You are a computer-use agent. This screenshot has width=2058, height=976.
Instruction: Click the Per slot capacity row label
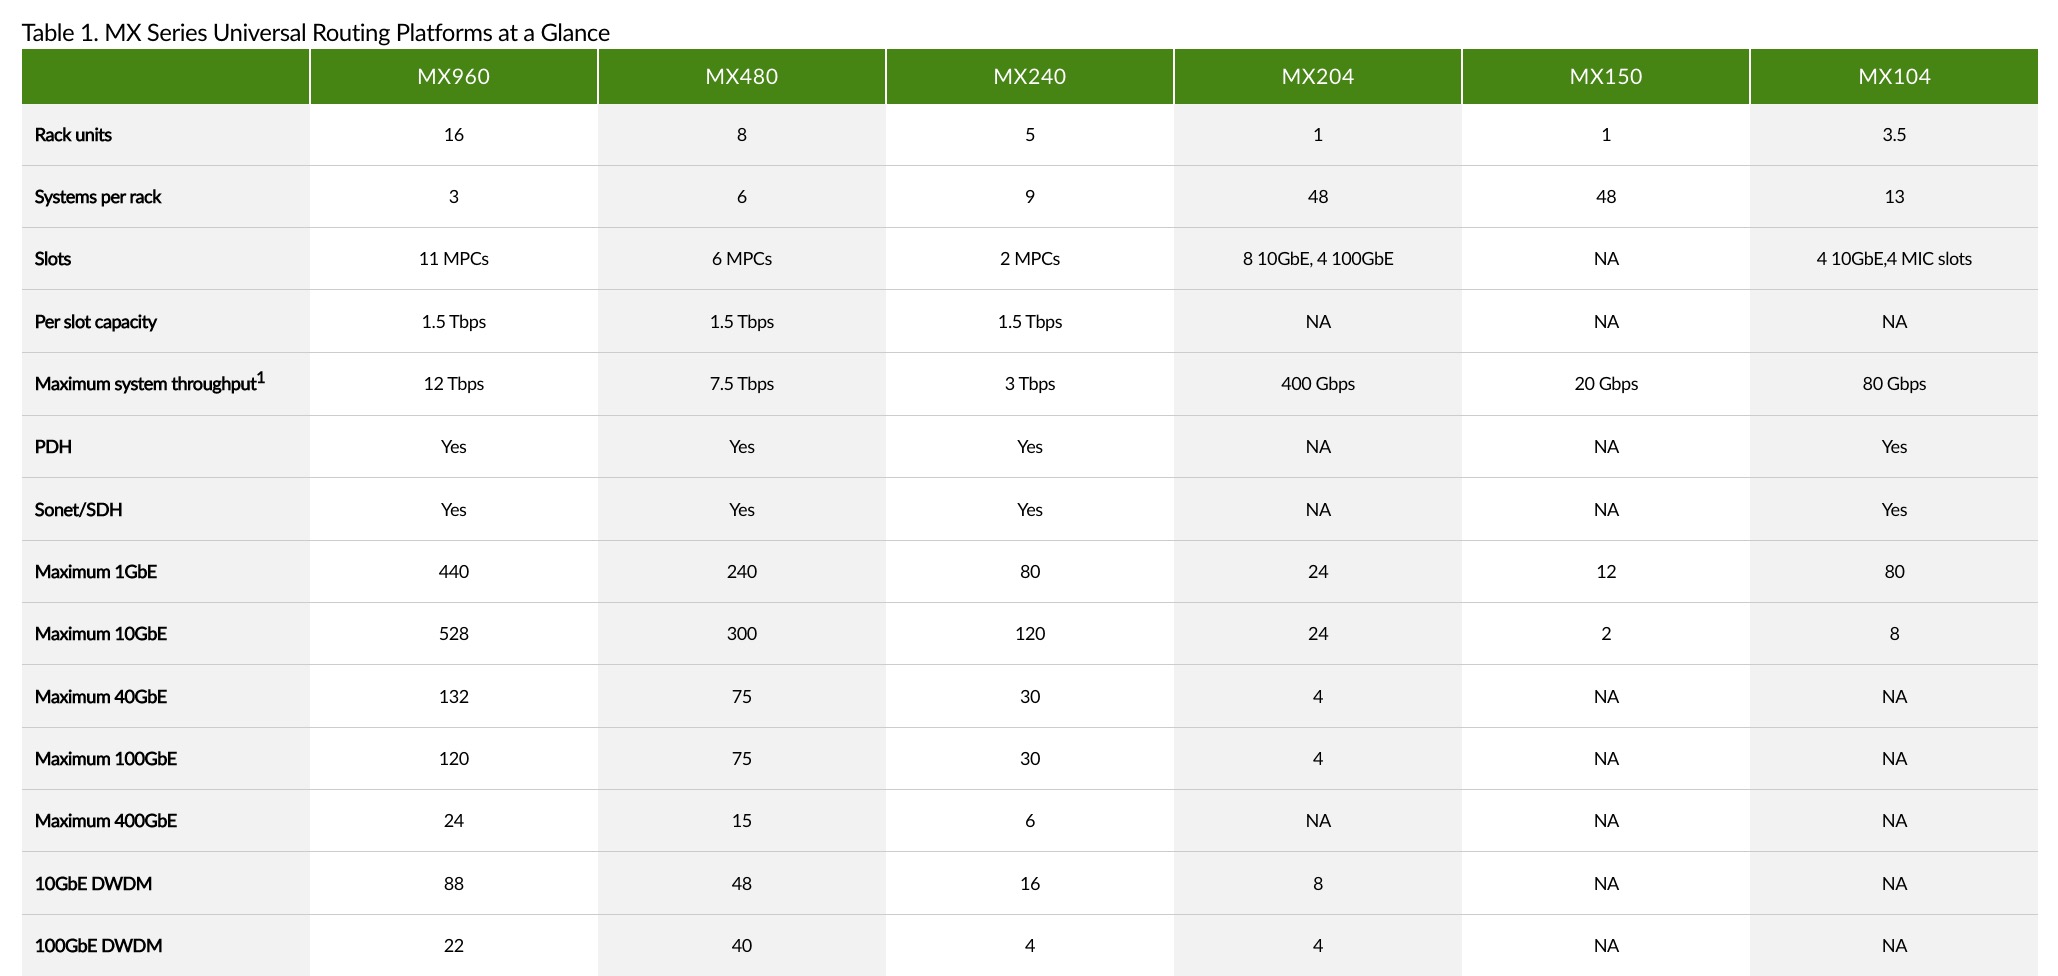pyautogui.click(x=96, y=322)
